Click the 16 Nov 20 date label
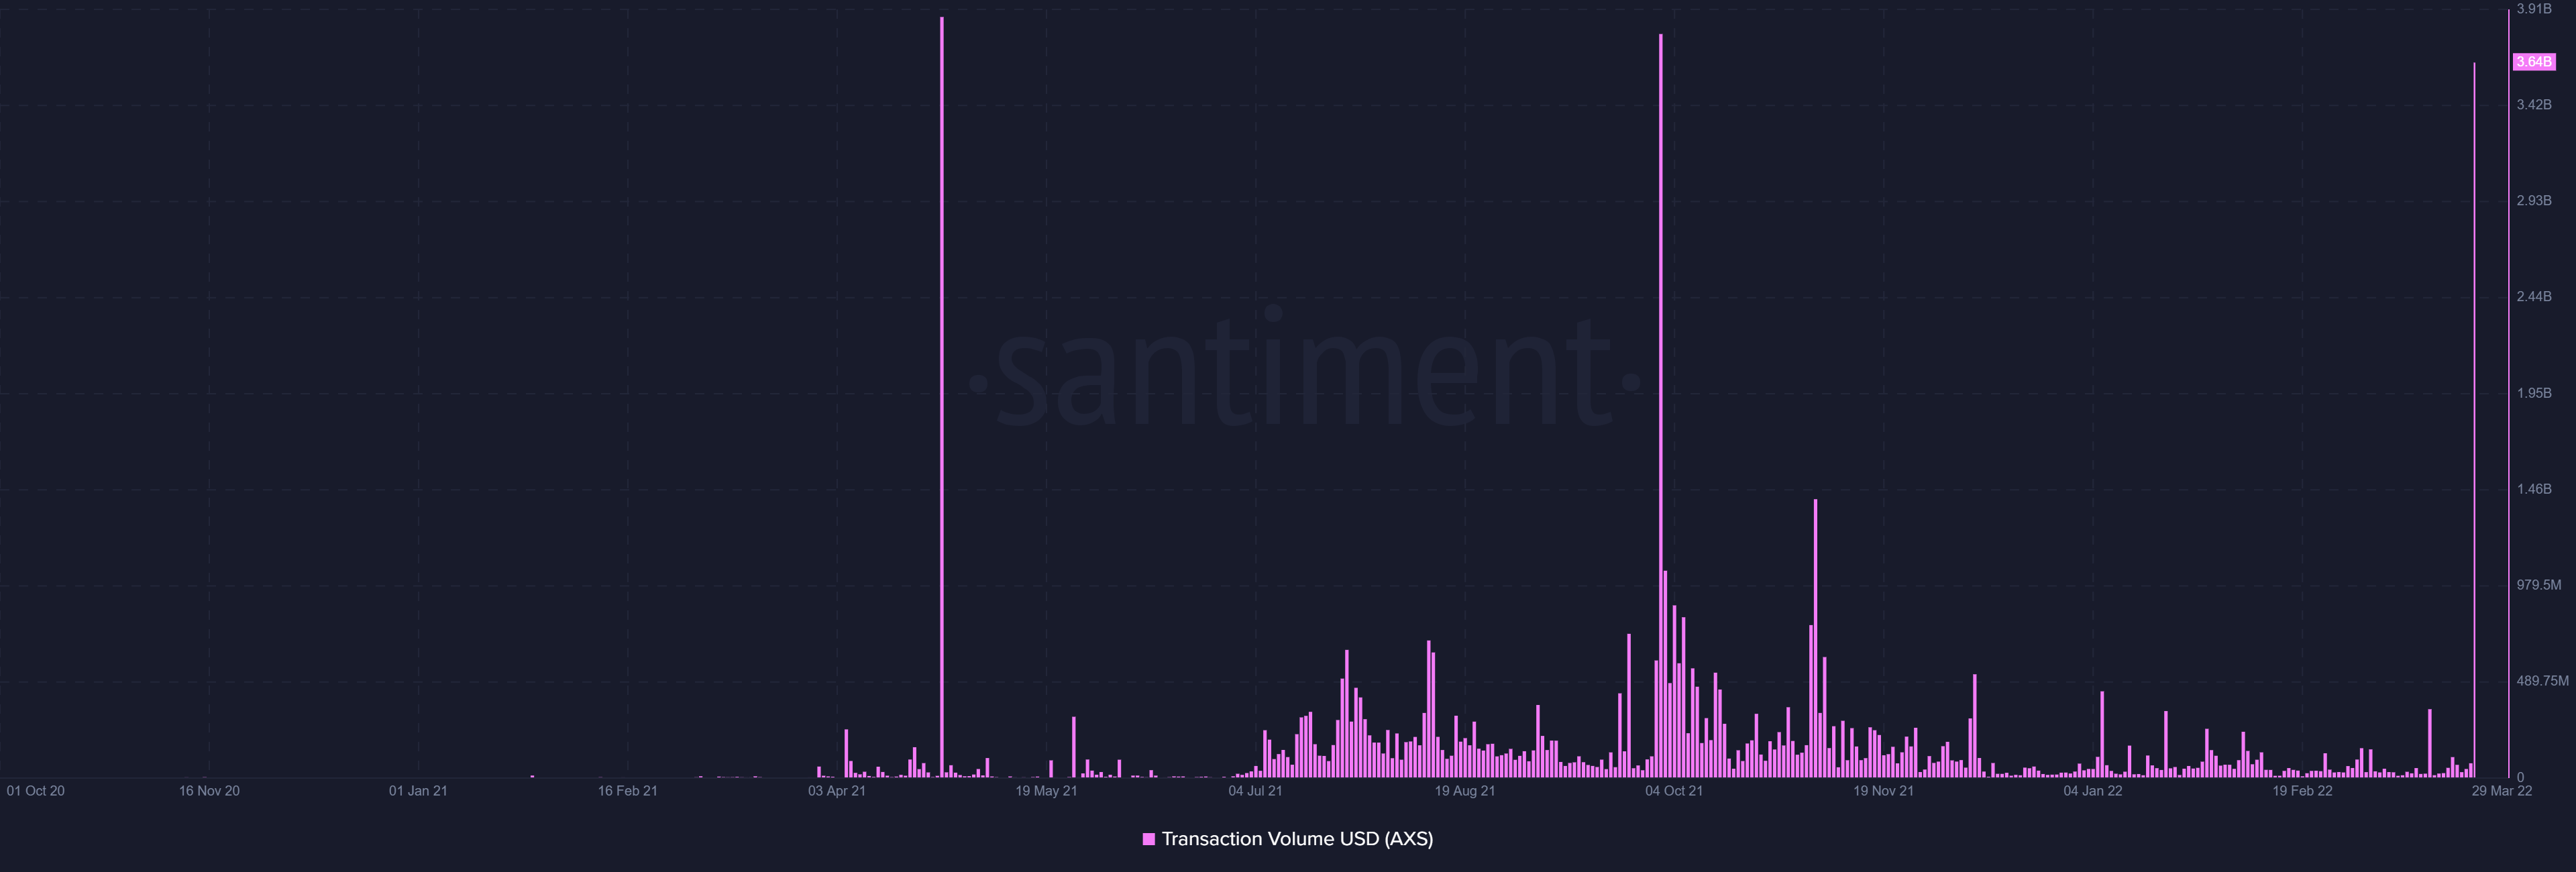Image resolution: width=2576 pixels, height=872 pixels. click(209, 791)
